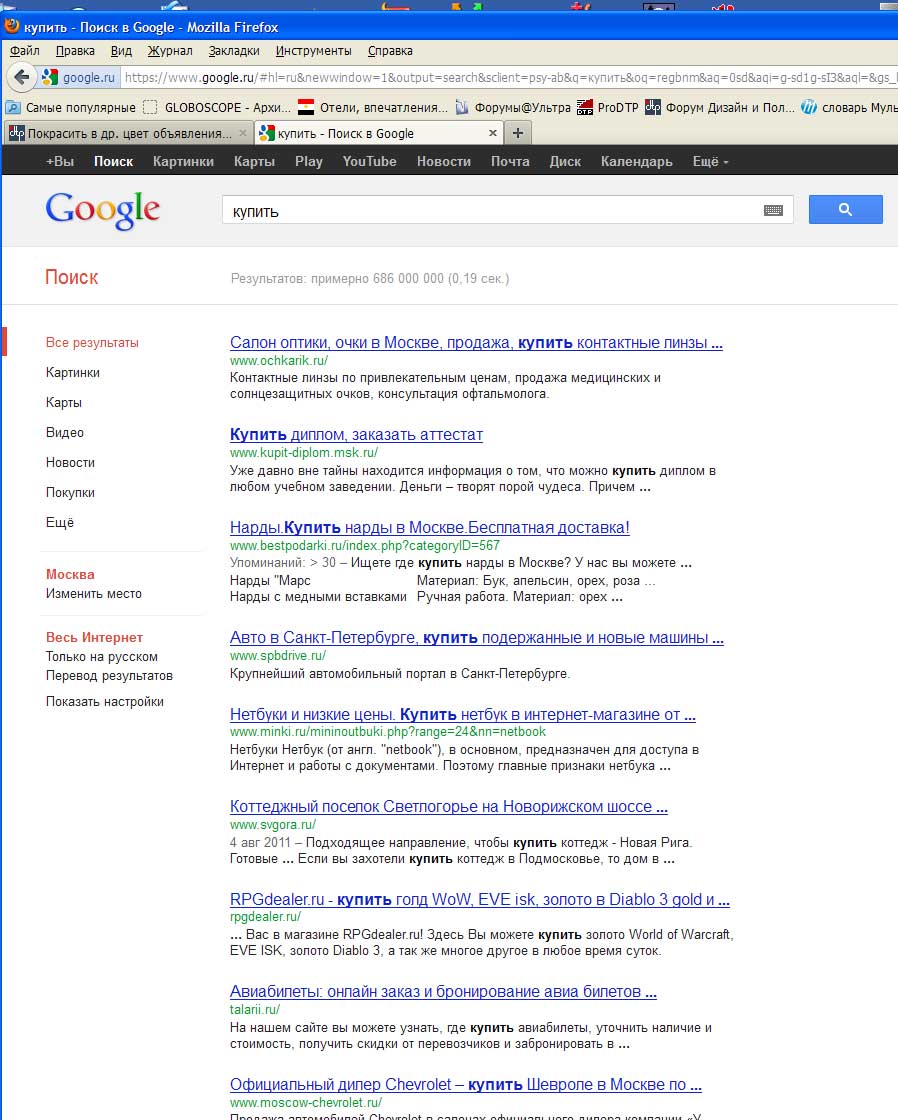Open YouTube in the black Google bar
This screenshot has height=1120, width=898.
click(x=369, y=161)
